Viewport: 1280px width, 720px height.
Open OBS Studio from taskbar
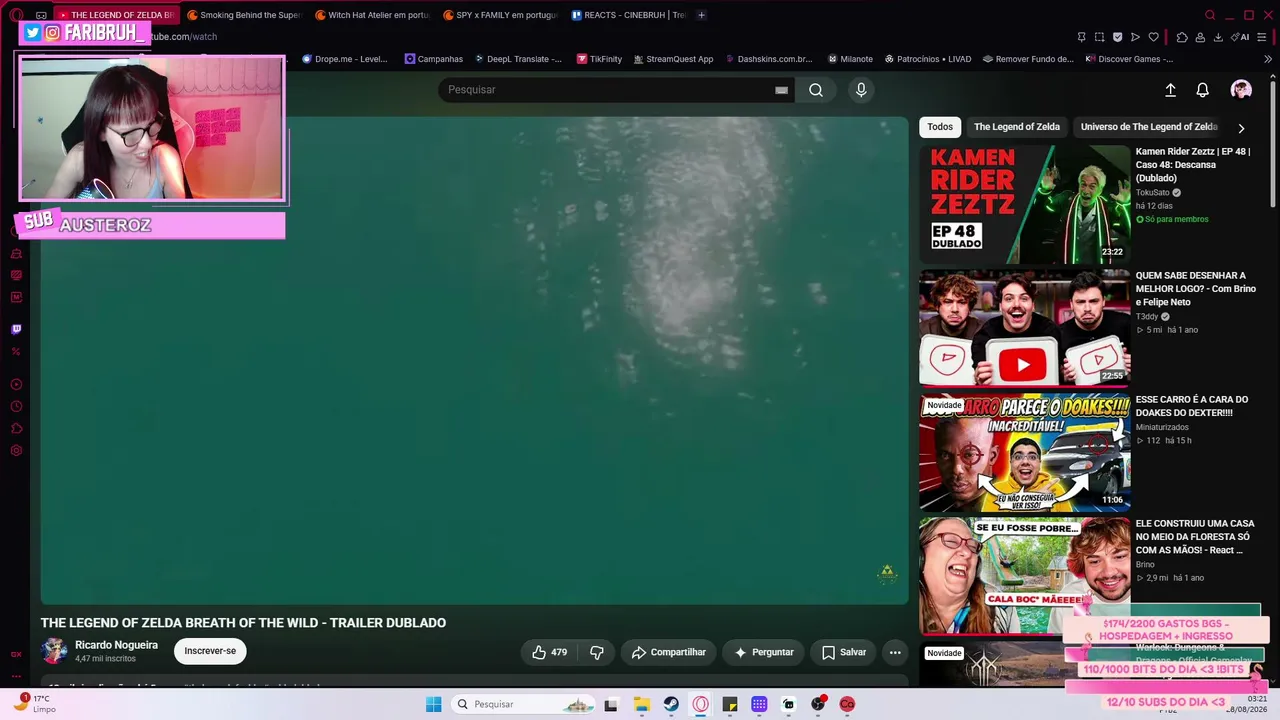(818, 704)
